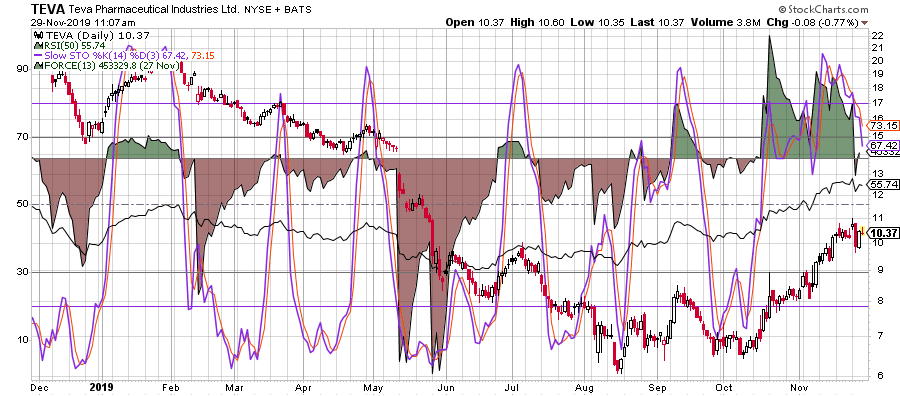Click the 10 label on the left axis

coord(23,340)
